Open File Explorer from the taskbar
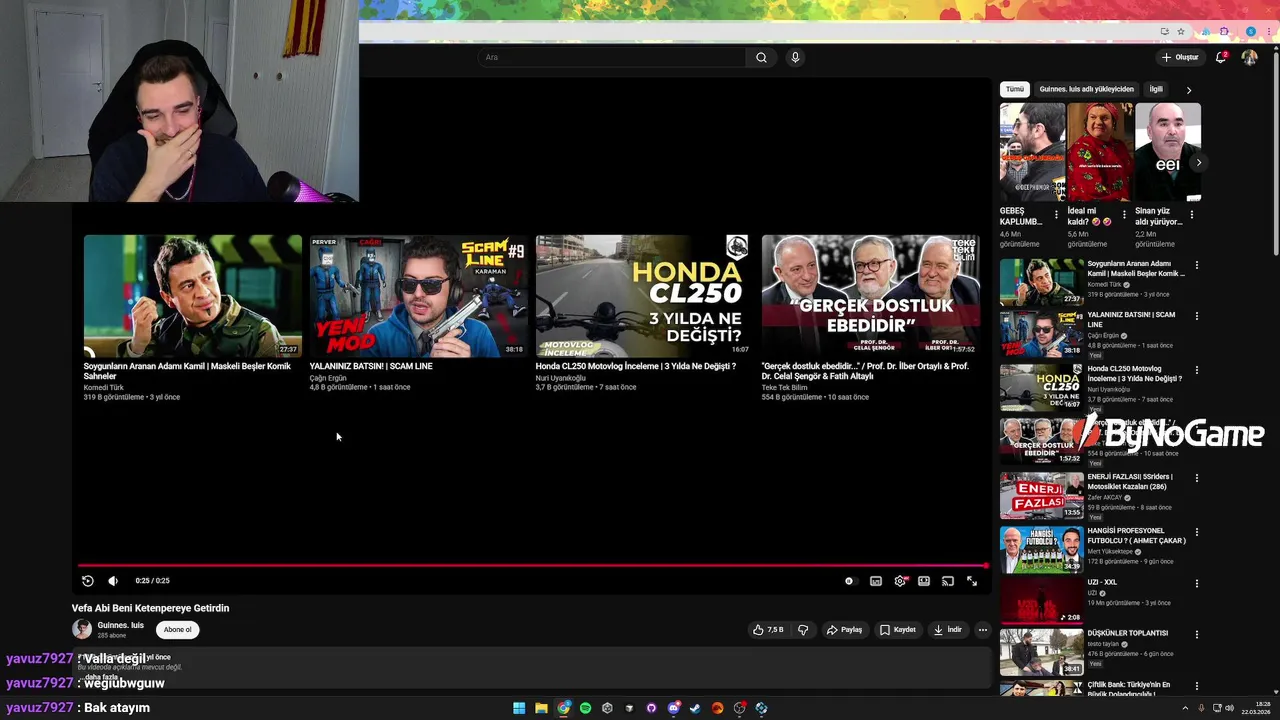Viewport: 1280px width, 720px height. click(x=541, y=708)
